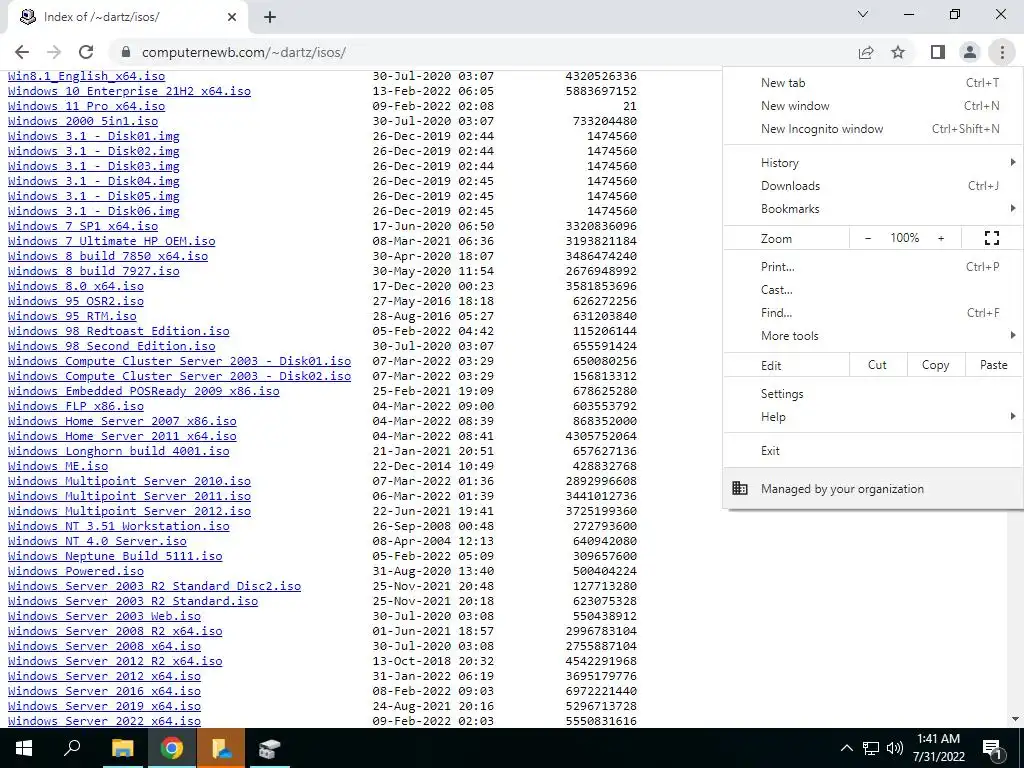
Task: Open Windows_FLP_x86.iso link
Action: 76,406
